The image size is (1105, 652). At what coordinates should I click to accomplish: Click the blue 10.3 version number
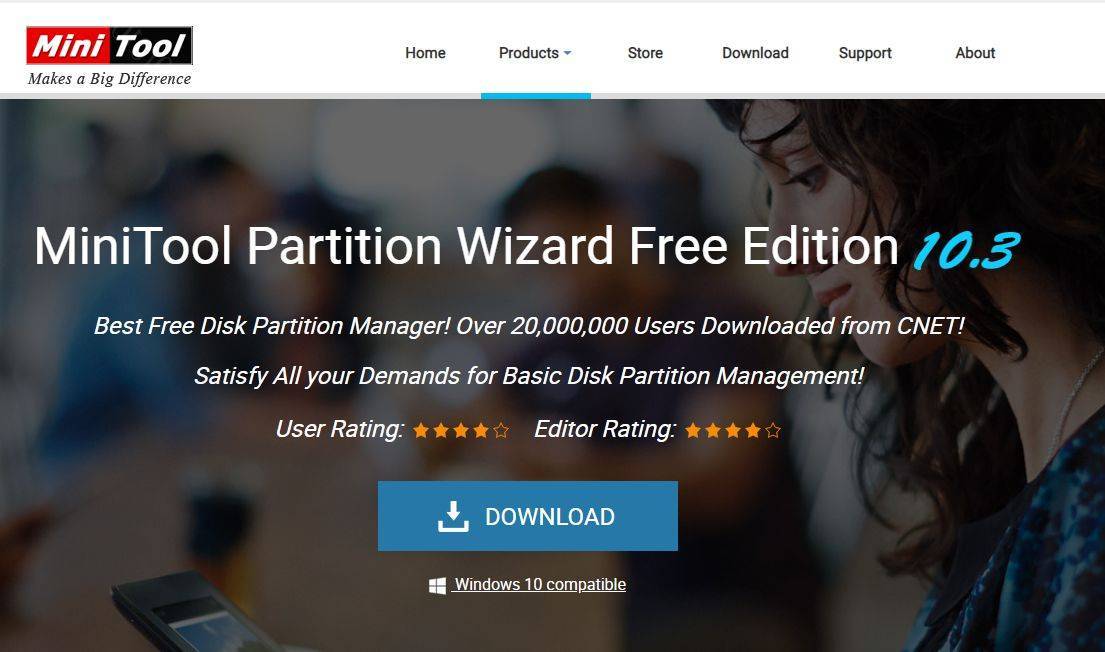click(965, 249)
